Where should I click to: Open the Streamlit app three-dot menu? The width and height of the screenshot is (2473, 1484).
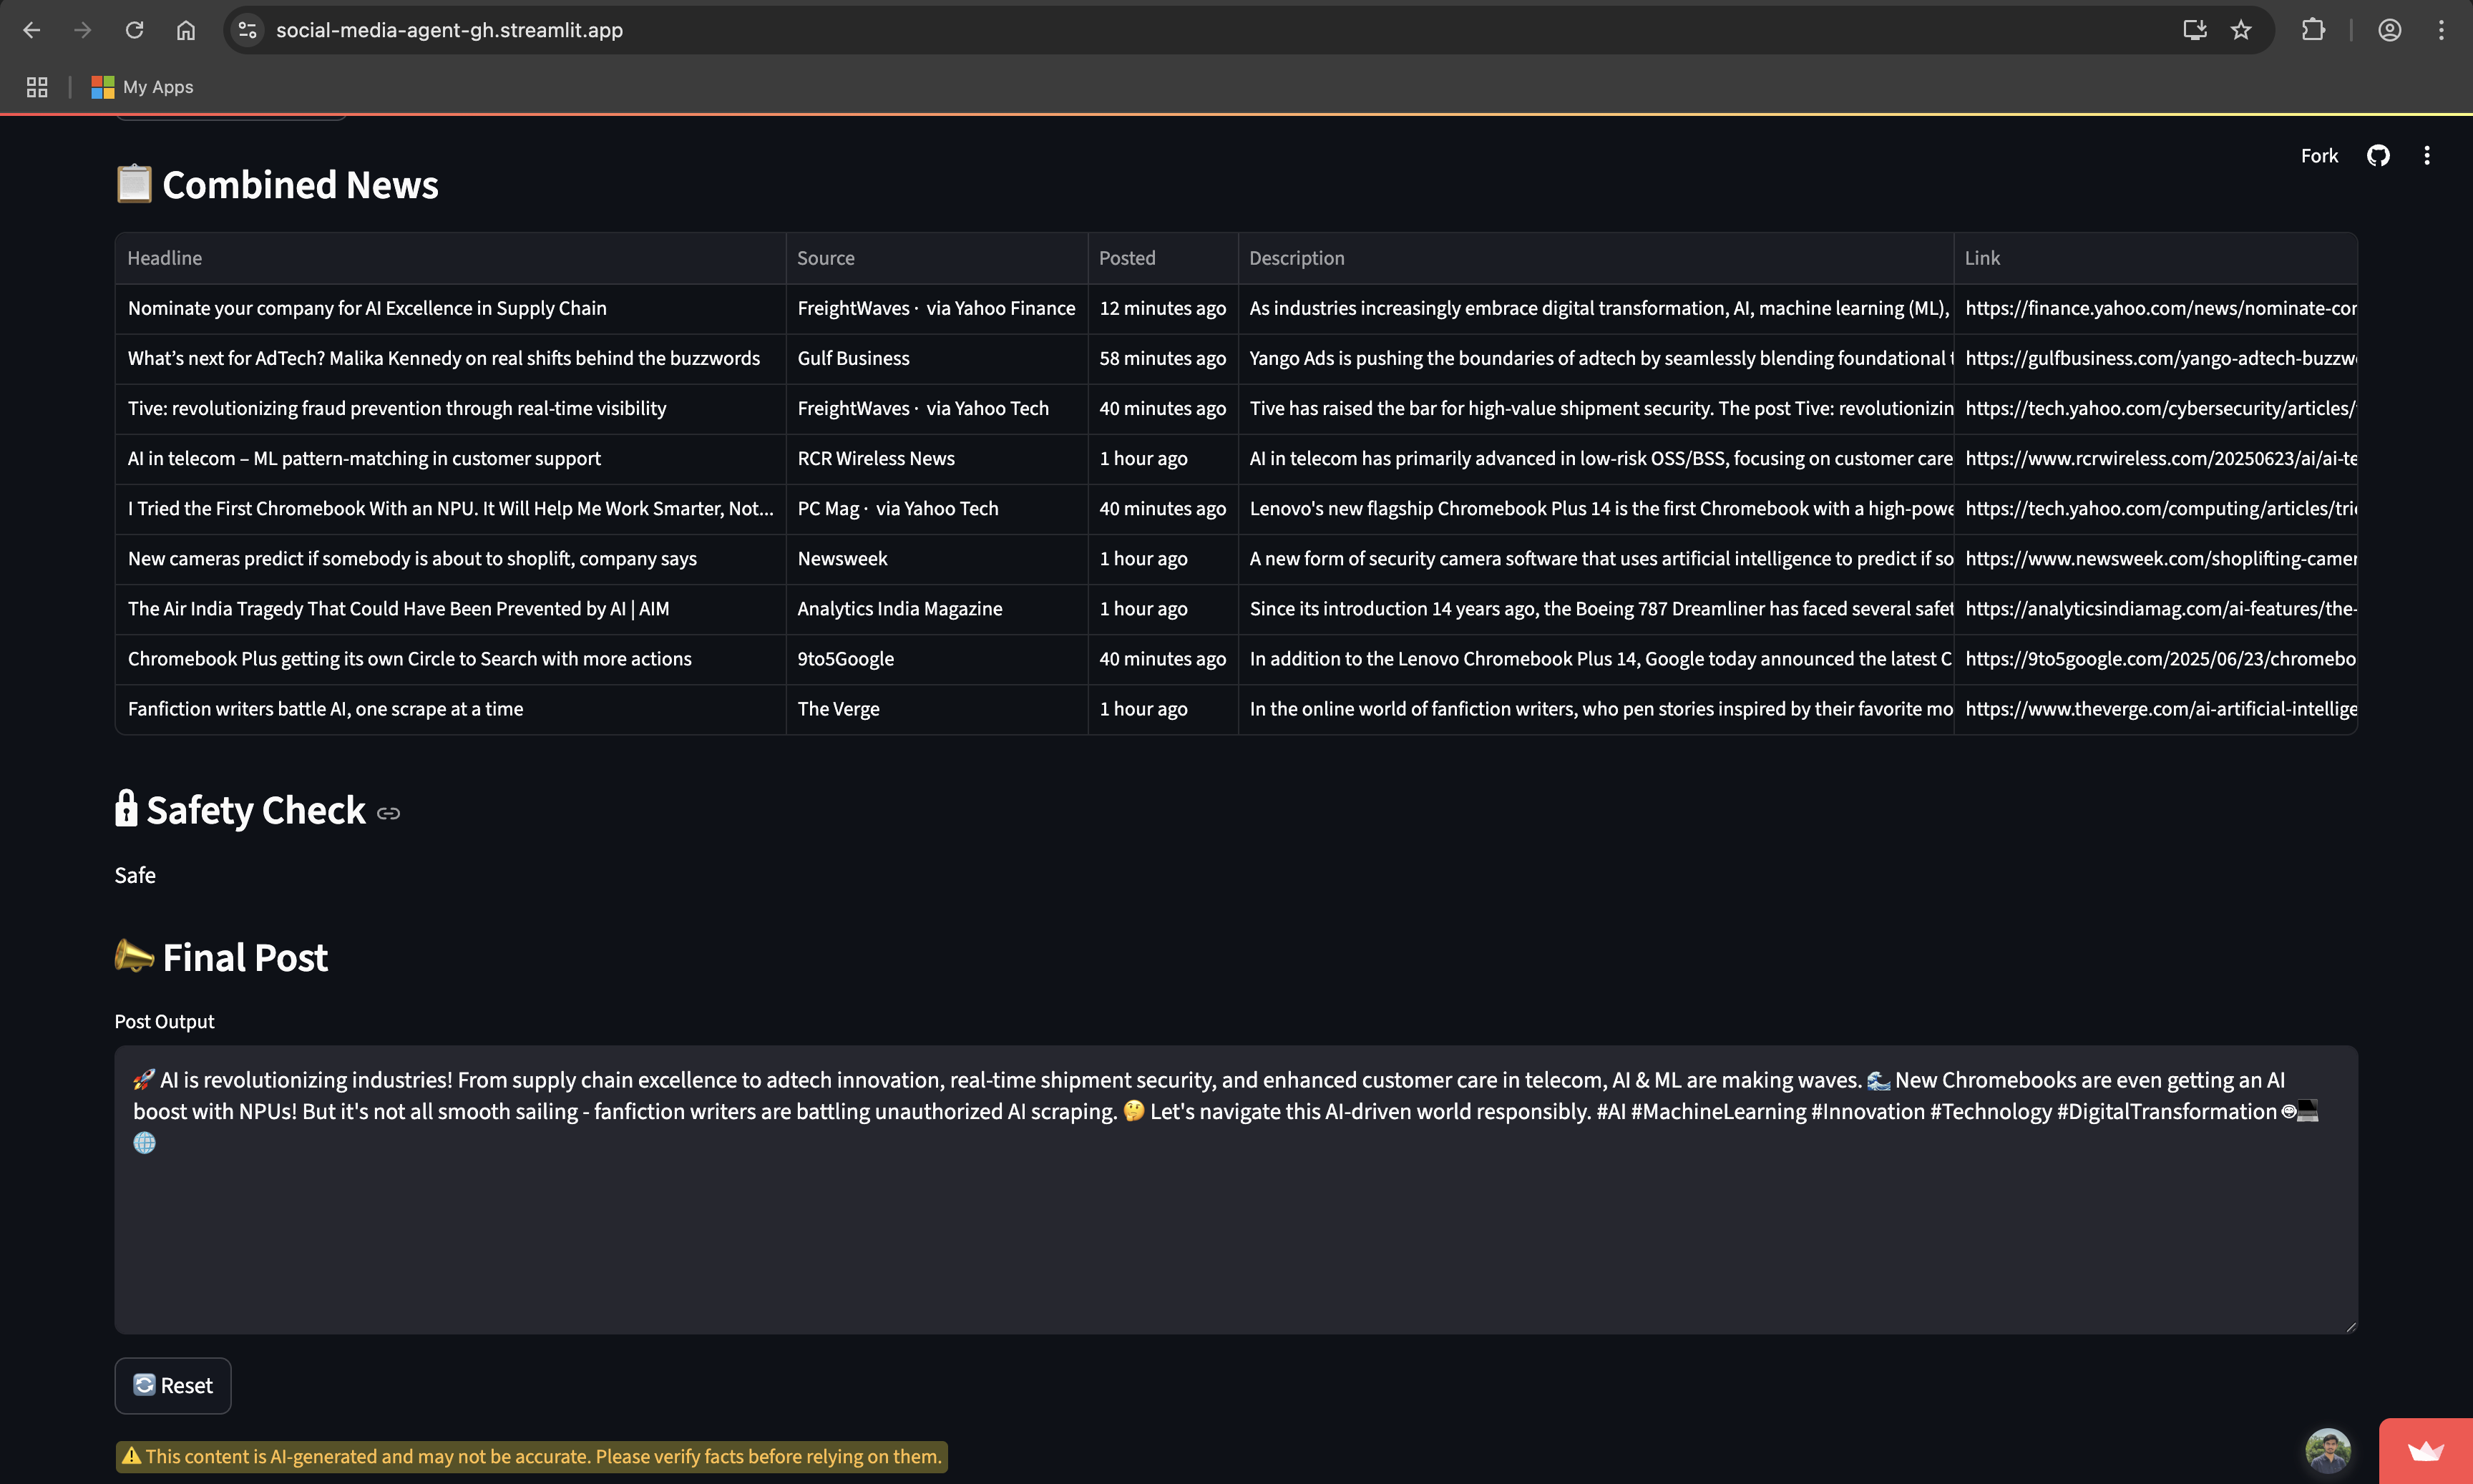point(2426,155)
